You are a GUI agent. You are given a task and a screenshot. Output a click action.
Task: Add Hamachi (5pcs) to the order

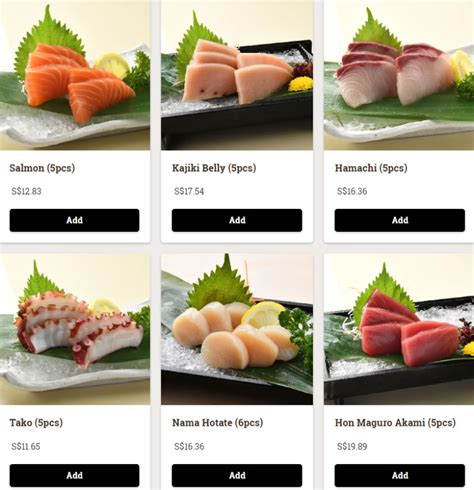400,220
